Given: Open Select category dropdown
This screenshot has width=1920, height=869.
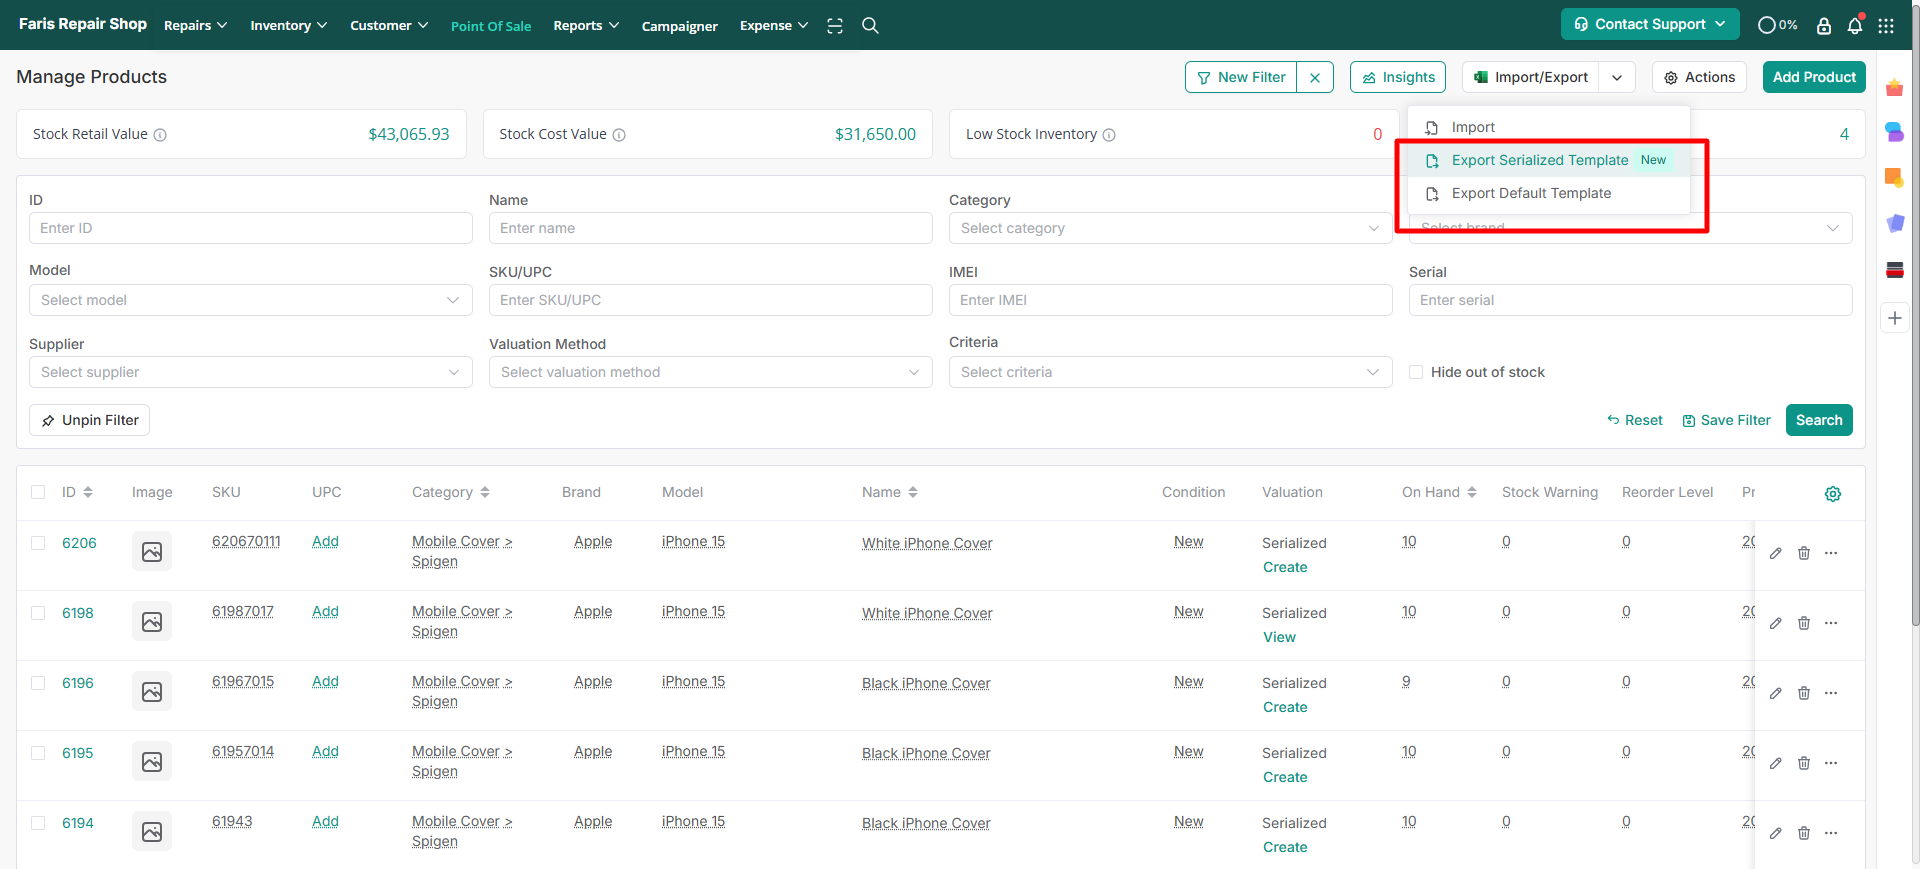Looking at the screenshot, I should [x=1170, y=228].
